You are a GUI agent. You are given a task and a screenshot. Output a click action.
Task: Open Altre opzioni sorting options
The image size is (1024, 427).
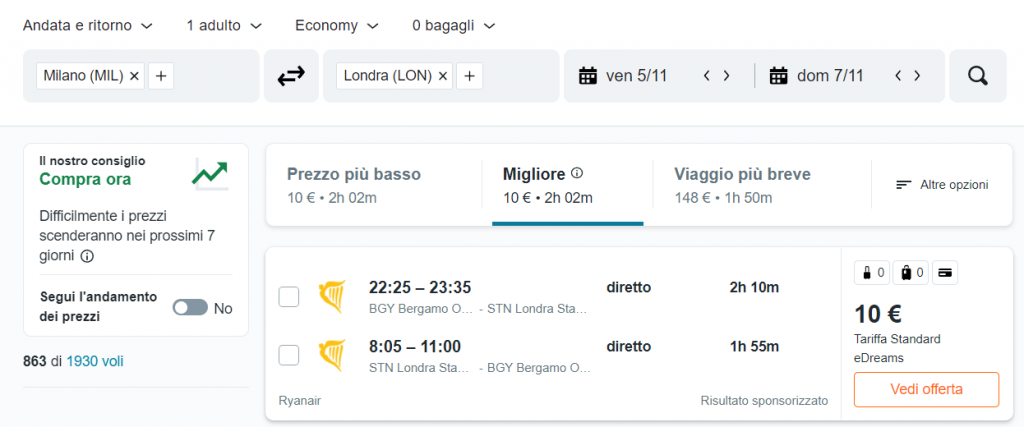(x=942, y=185)
